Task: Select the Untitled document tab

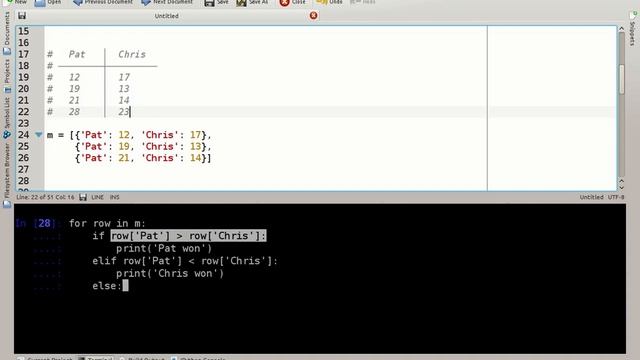Action: 167,16
